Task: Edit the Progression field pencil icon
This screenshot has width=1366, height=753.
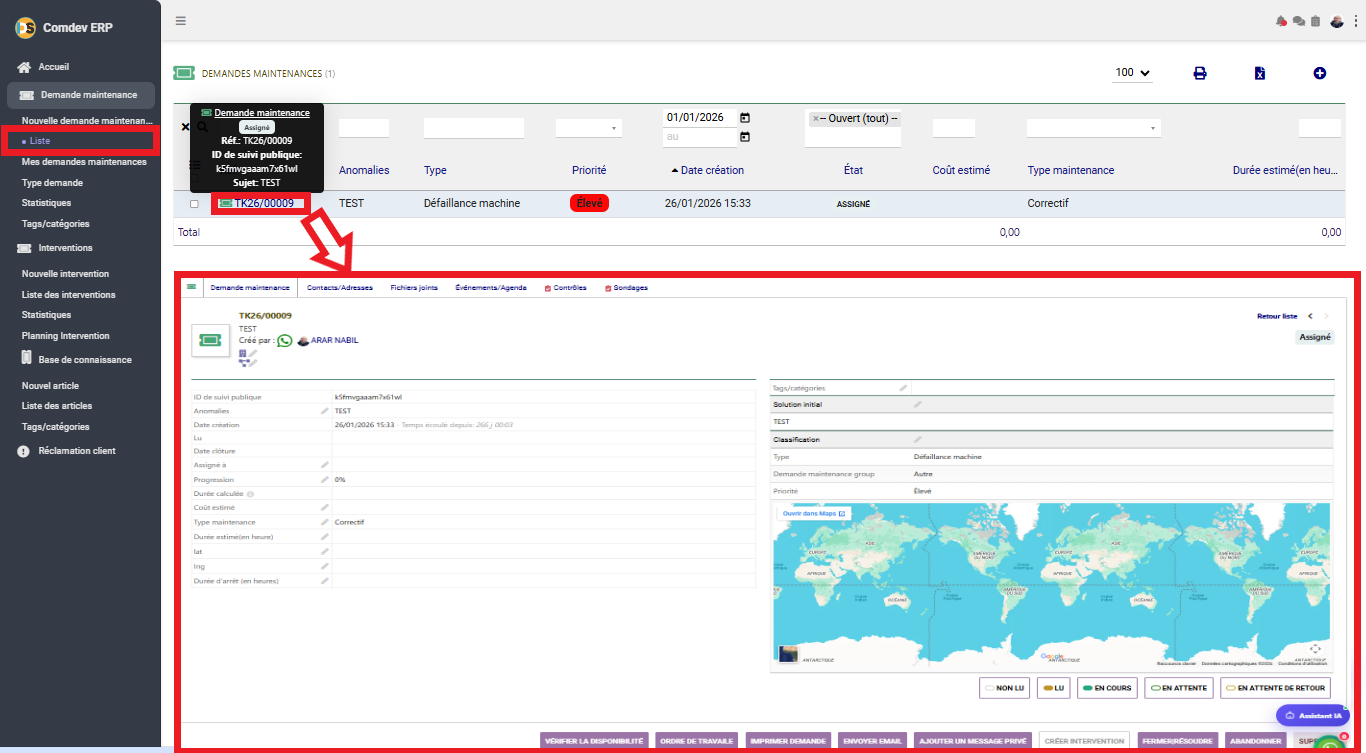Action: point(324,480)
